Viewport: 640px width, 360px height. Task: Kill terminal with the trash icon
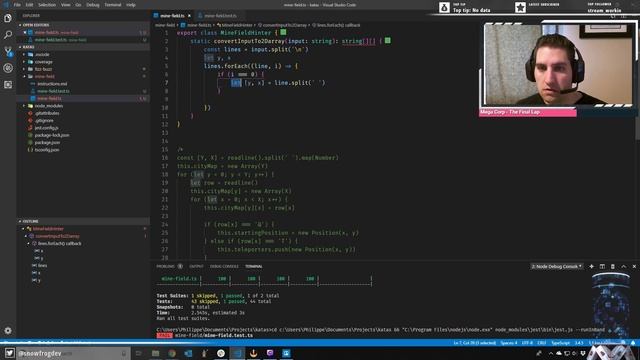coord(613,267)
